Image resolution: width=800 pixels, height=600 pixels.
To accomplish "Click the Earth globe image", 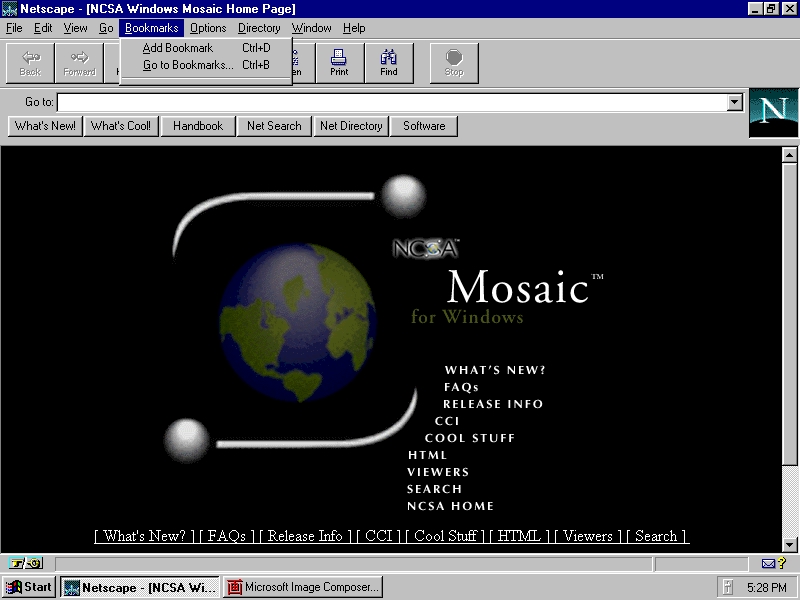I will tap(298, 323).
